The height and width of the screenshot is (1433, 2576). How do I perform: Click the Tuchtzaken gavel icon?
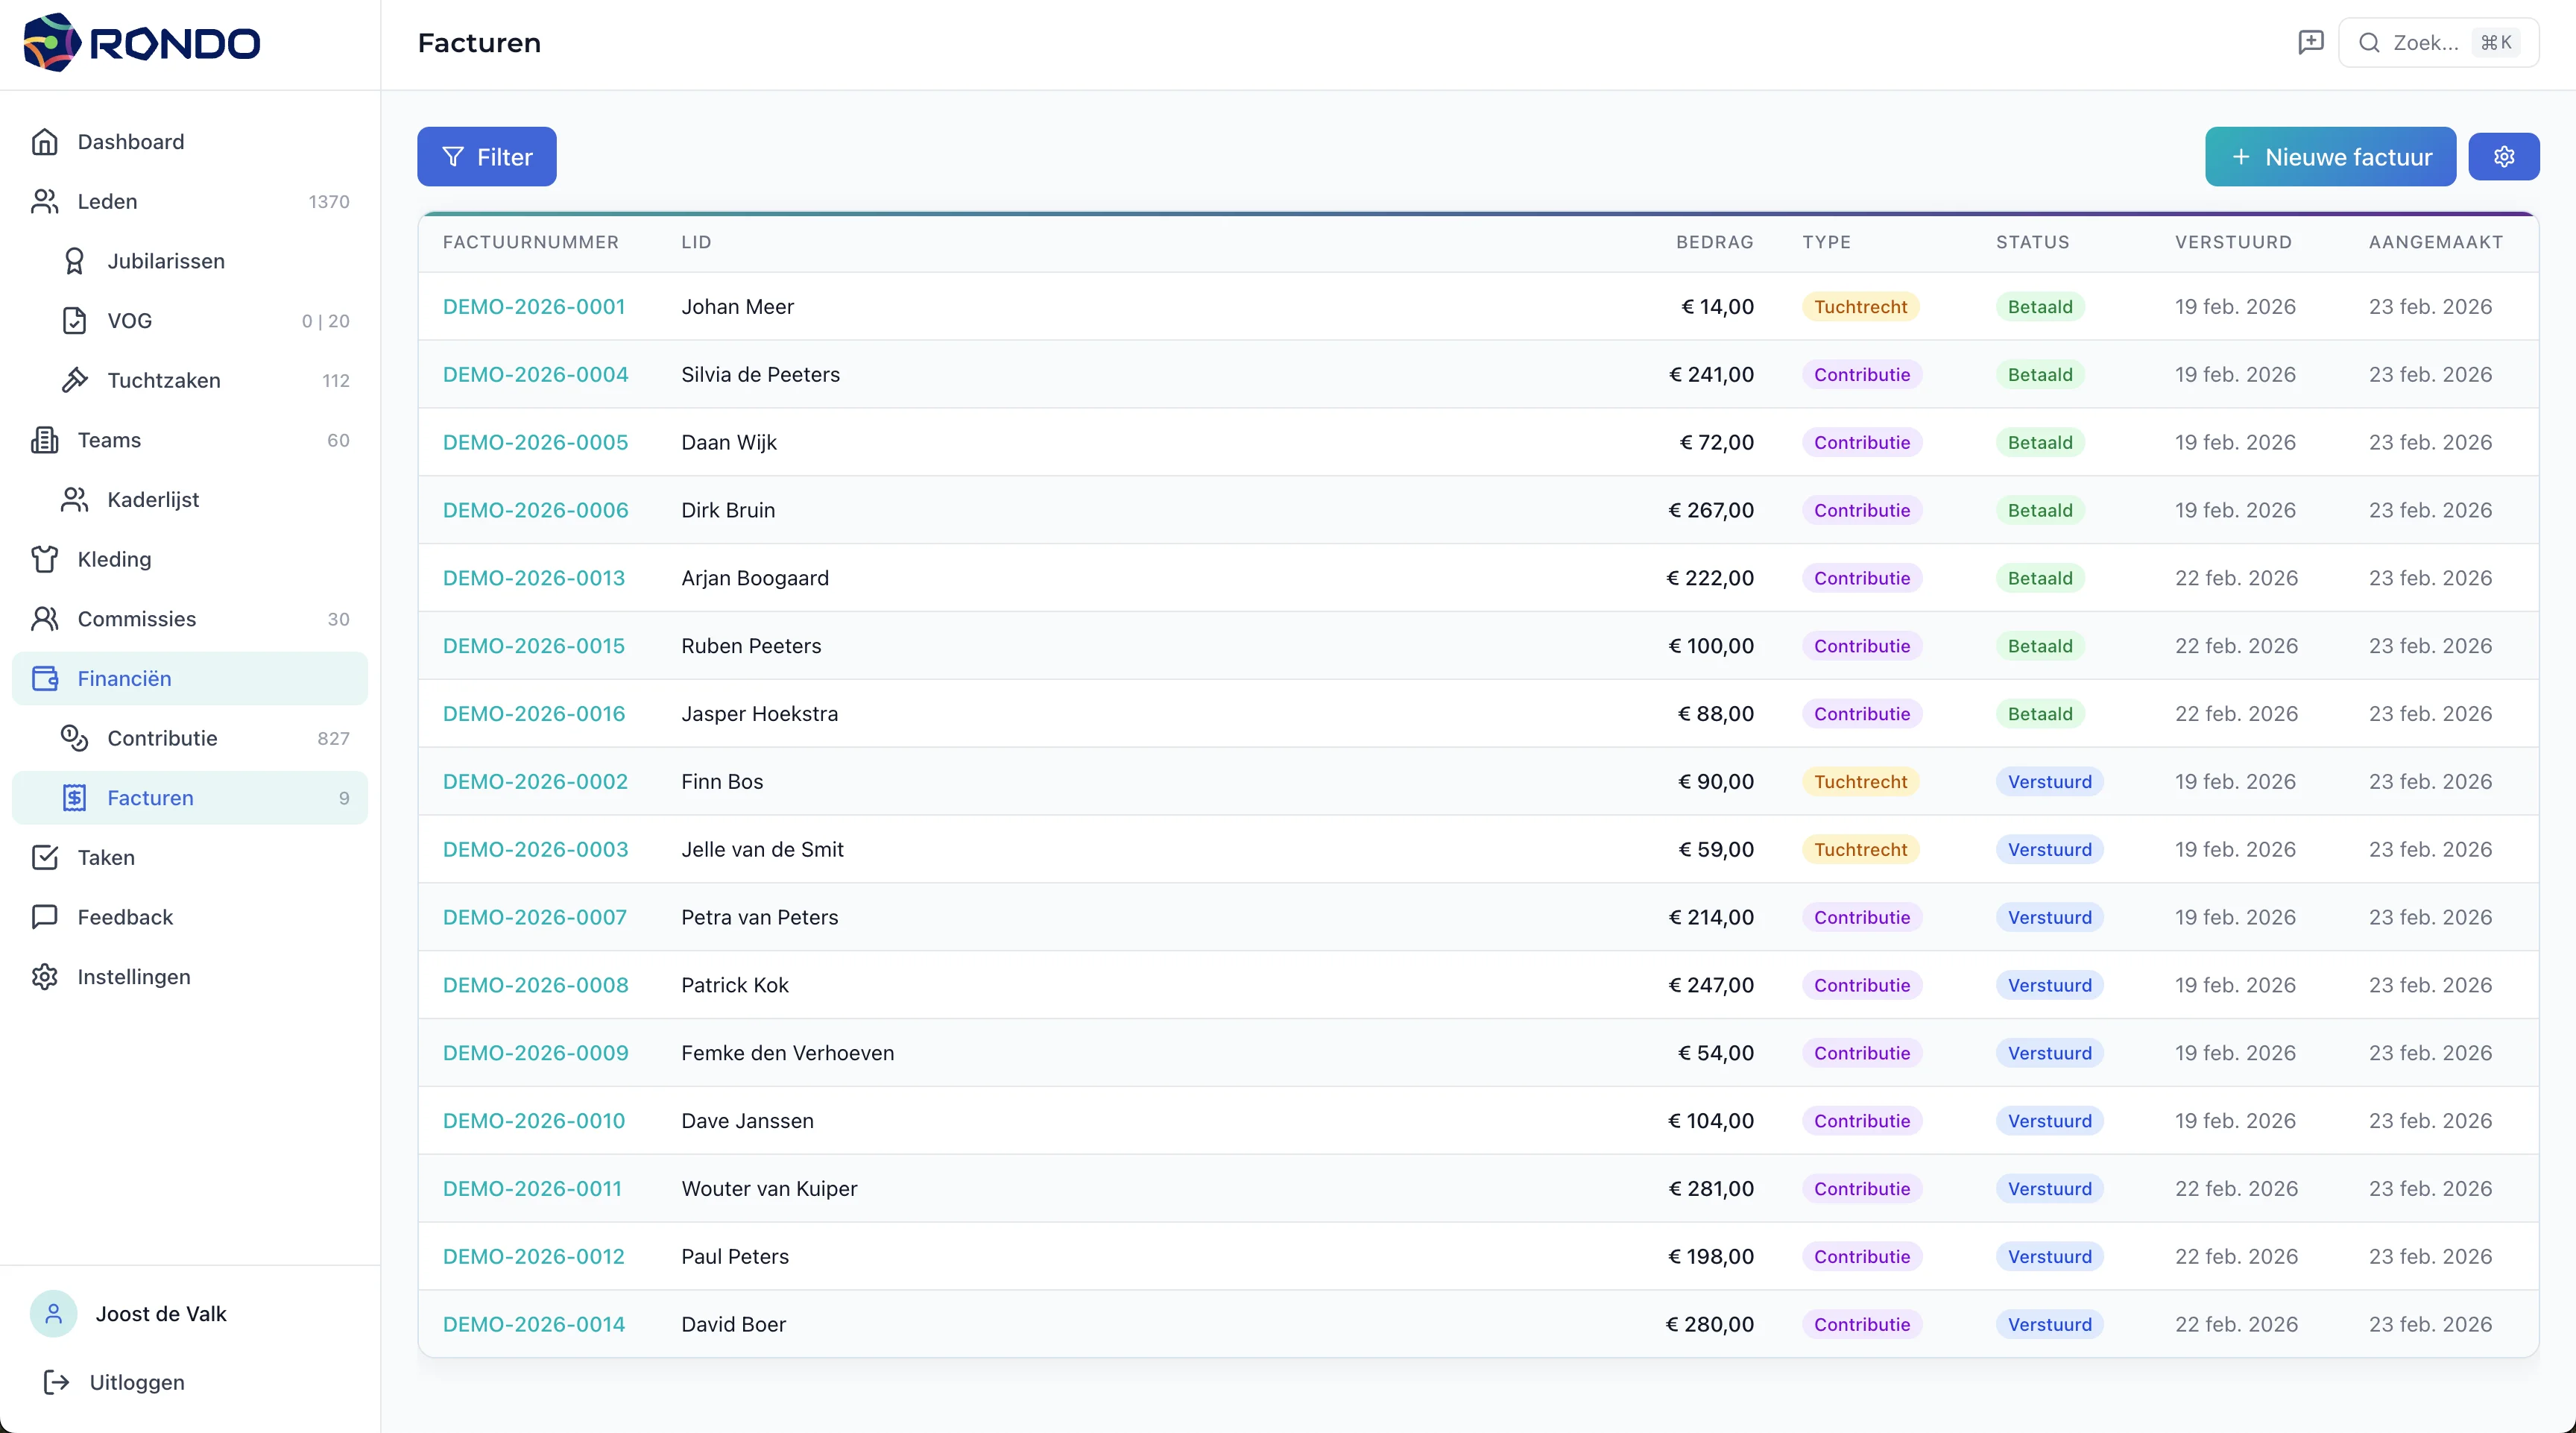coord(75,380)
